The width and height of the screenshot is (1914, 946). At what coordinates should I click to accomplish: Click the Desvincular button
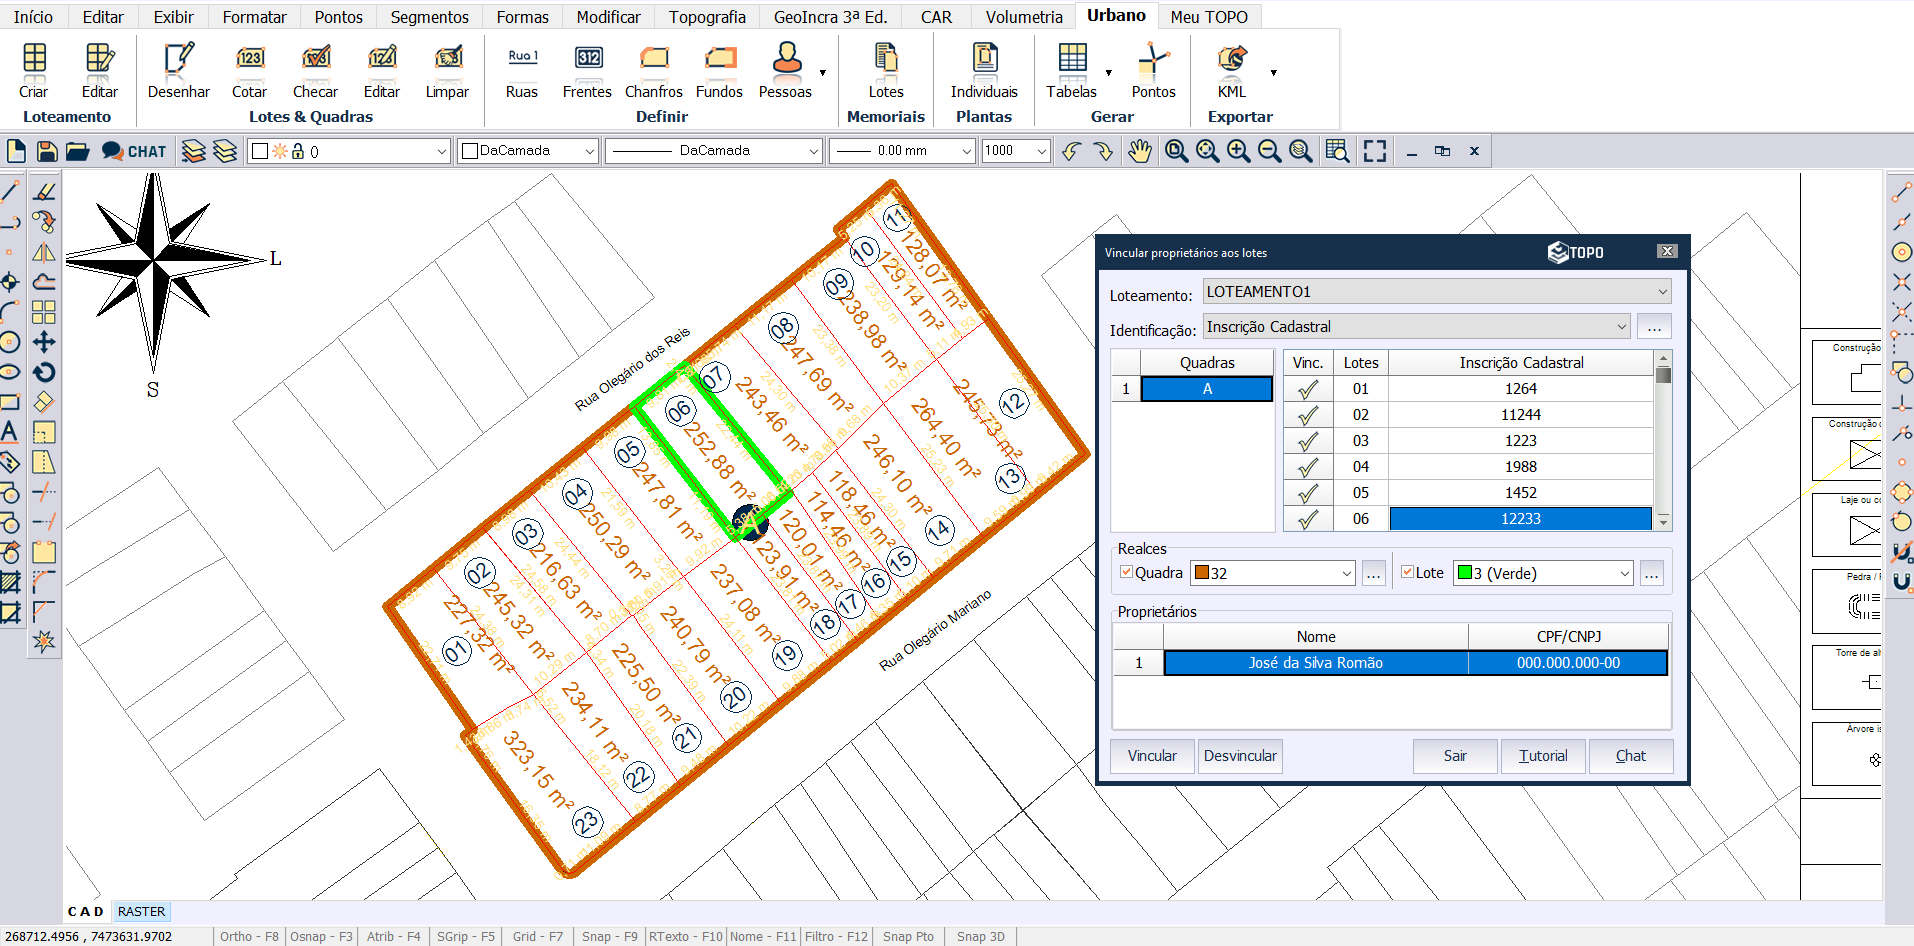(1239, 756)
